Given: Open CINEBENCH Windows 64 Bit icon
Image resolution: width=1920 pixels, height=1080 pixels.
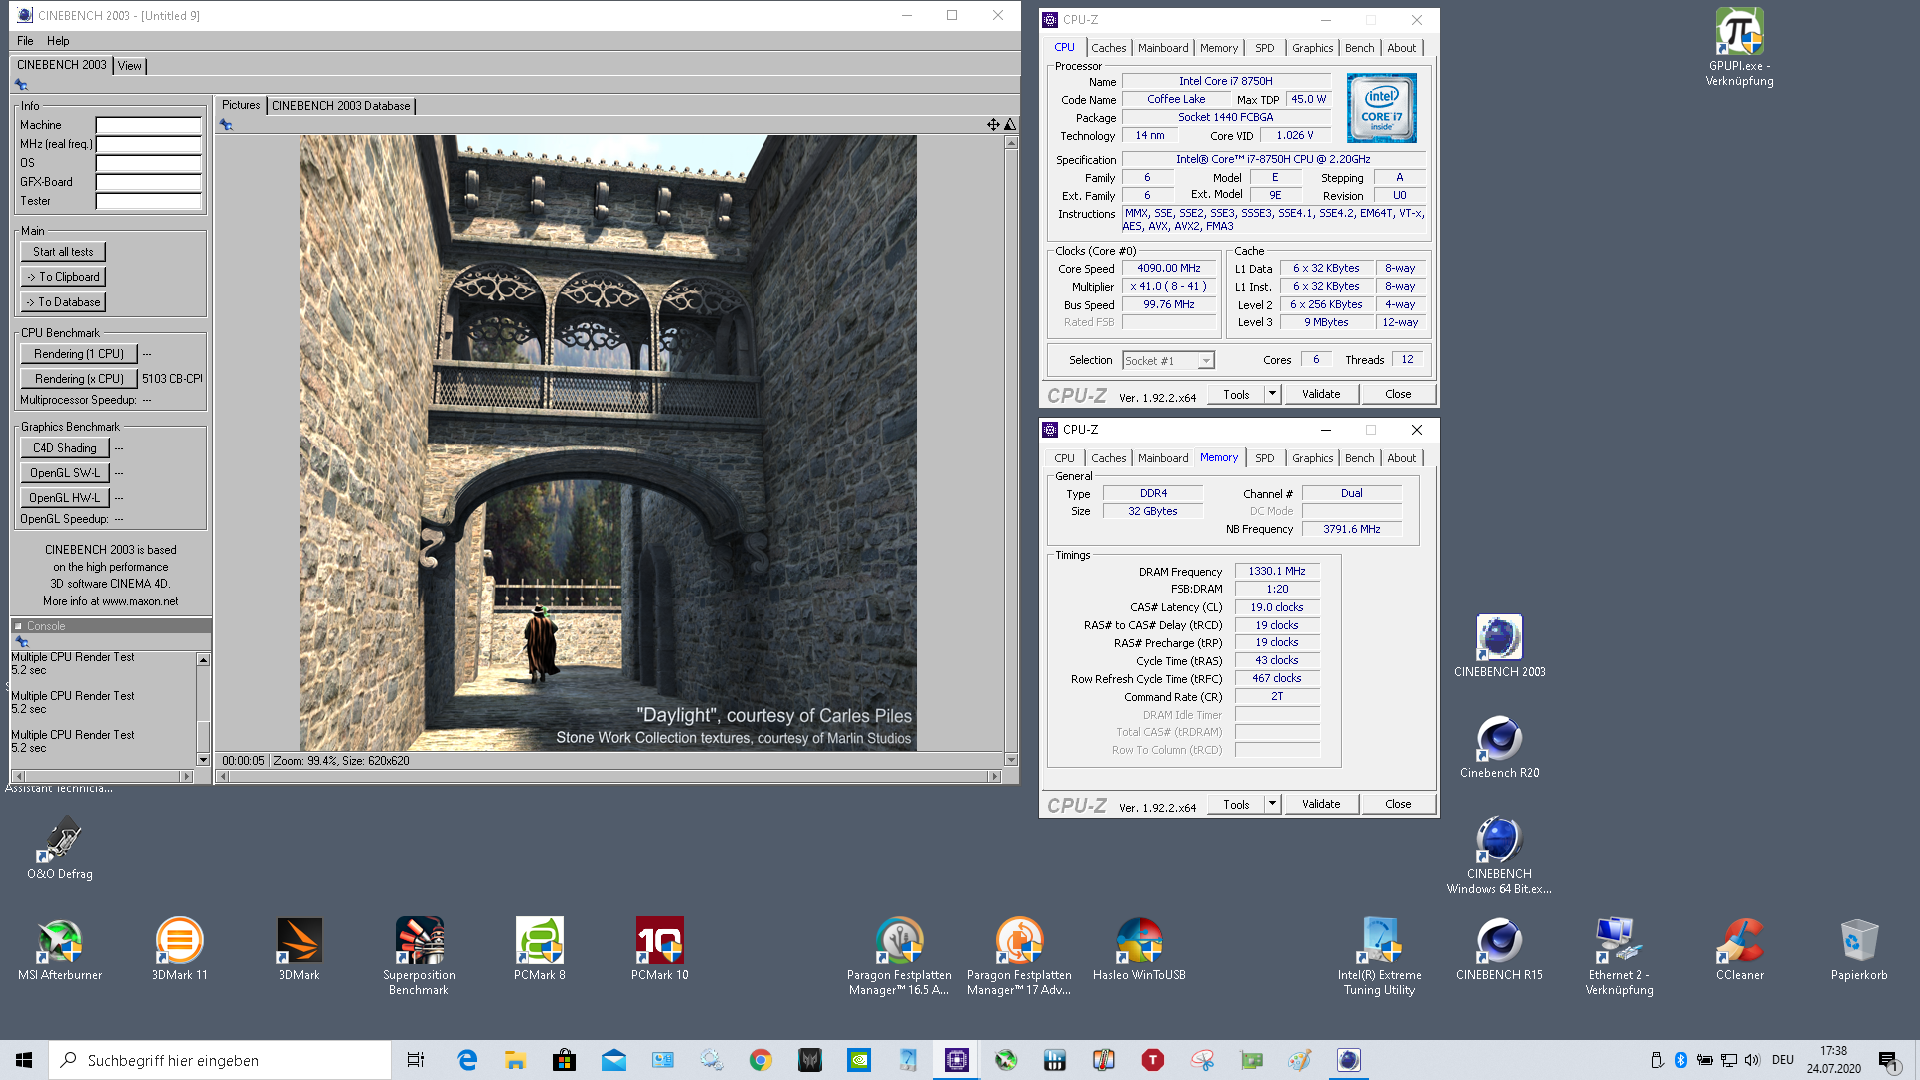Looking at the screenshot, I should (1499, 855).
